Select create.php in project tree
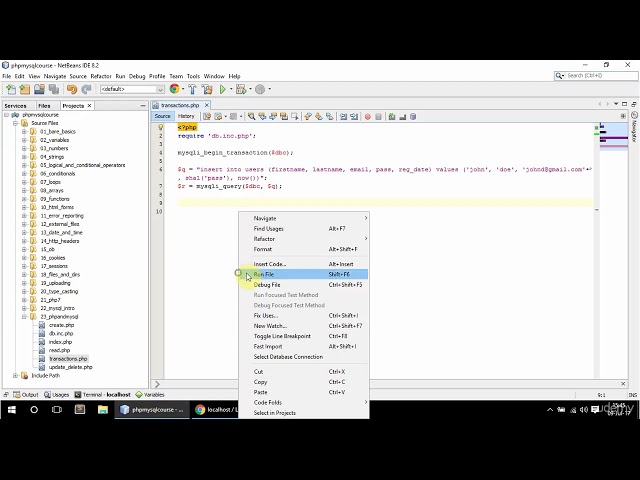The image size is (640, 480). click(61, 325)
